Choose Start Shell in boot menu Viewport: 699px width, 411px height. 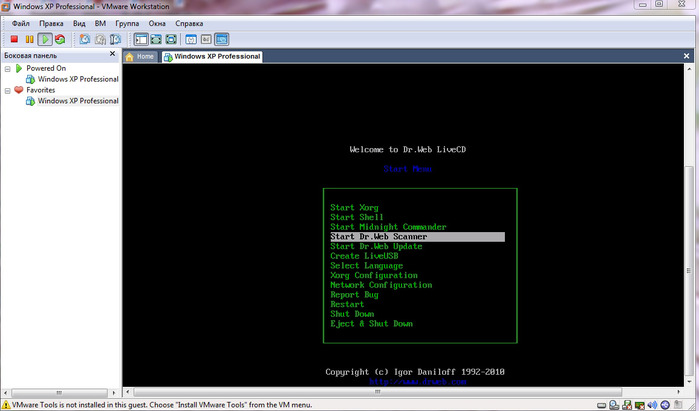357,217
